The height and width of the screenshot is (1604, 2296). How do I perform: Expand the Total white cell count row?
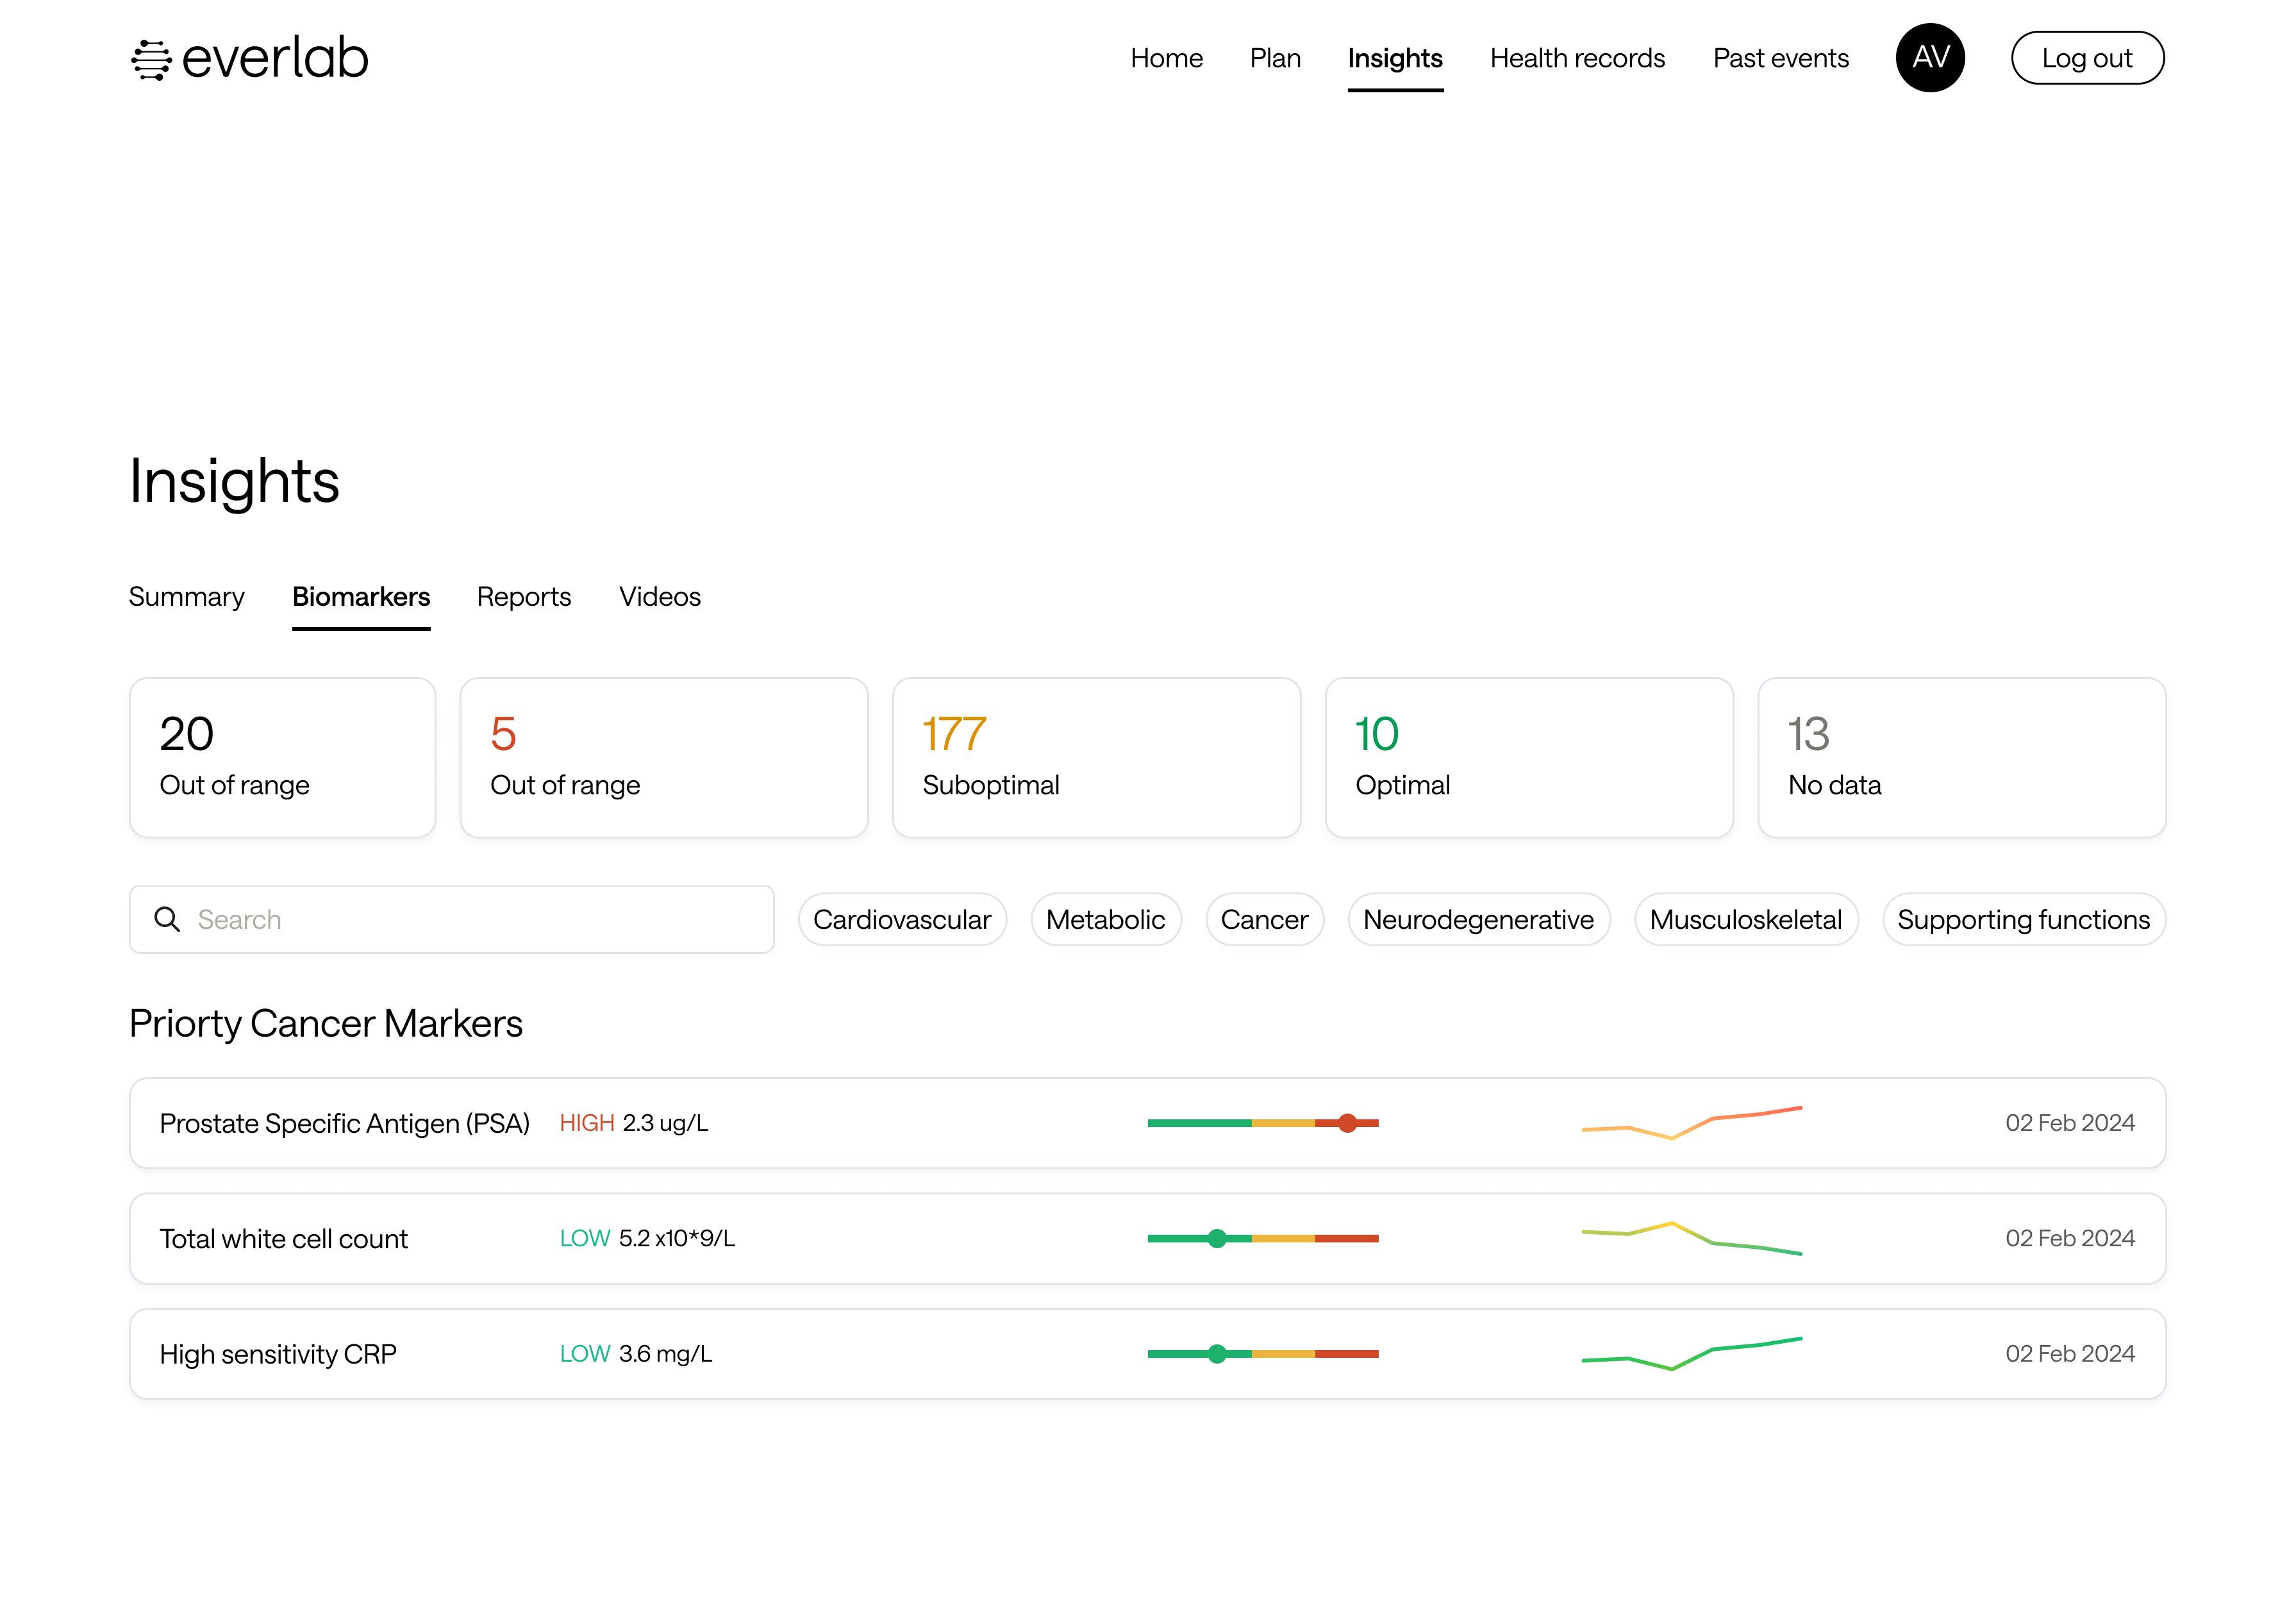pyautogui.click(x=284, y=1239)
